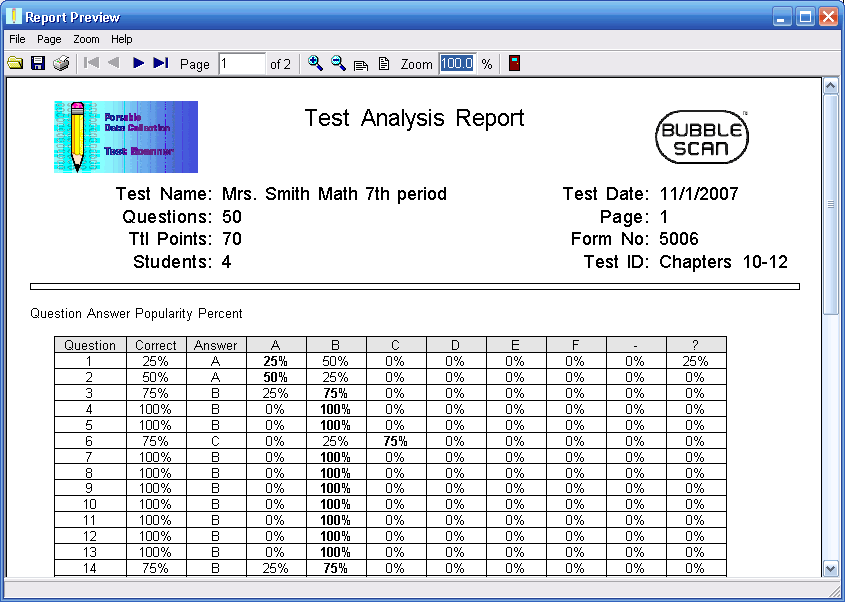Click the C column header
845x602 pixels.
pyautogui.click(x=396, y=345)
